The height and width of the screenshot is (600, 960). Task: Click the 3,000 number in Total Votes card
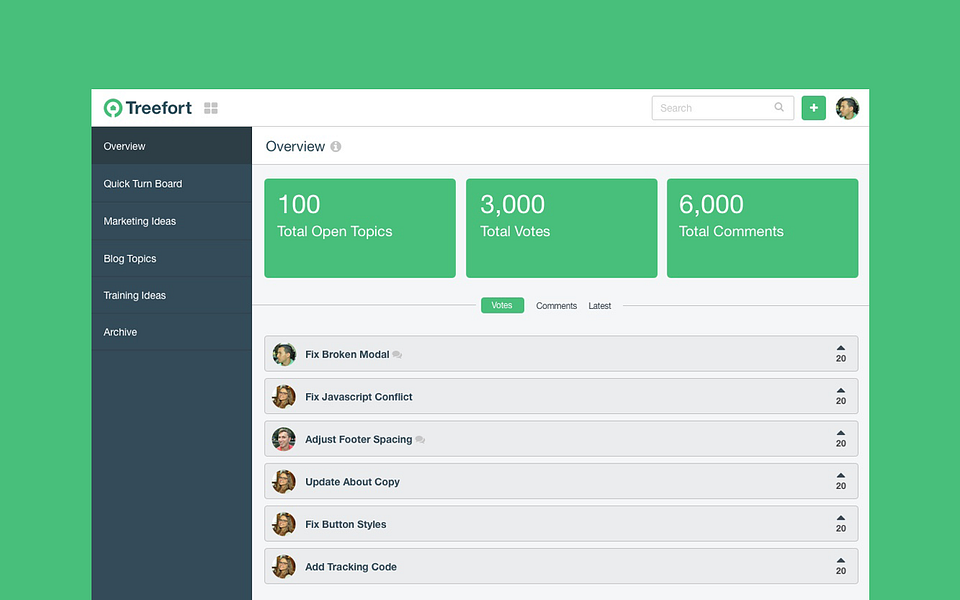512,204
